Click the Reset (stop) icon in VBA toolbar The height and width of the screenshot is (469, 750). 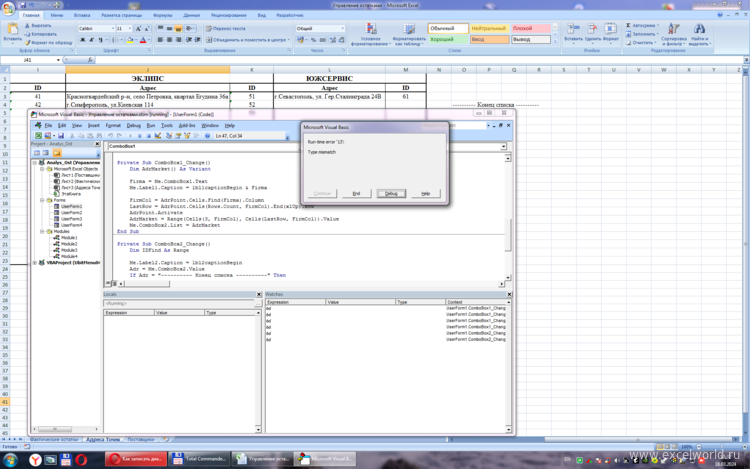click(x=148, y=136)
